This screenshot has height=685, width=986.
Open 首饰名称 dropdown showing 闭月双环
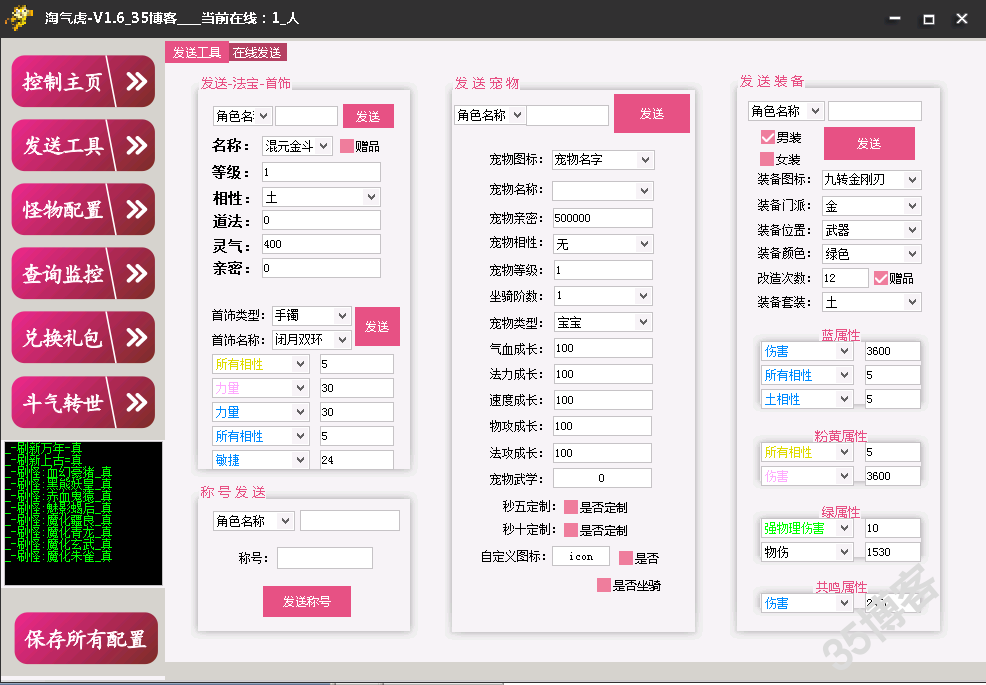(x=311, y=340)
